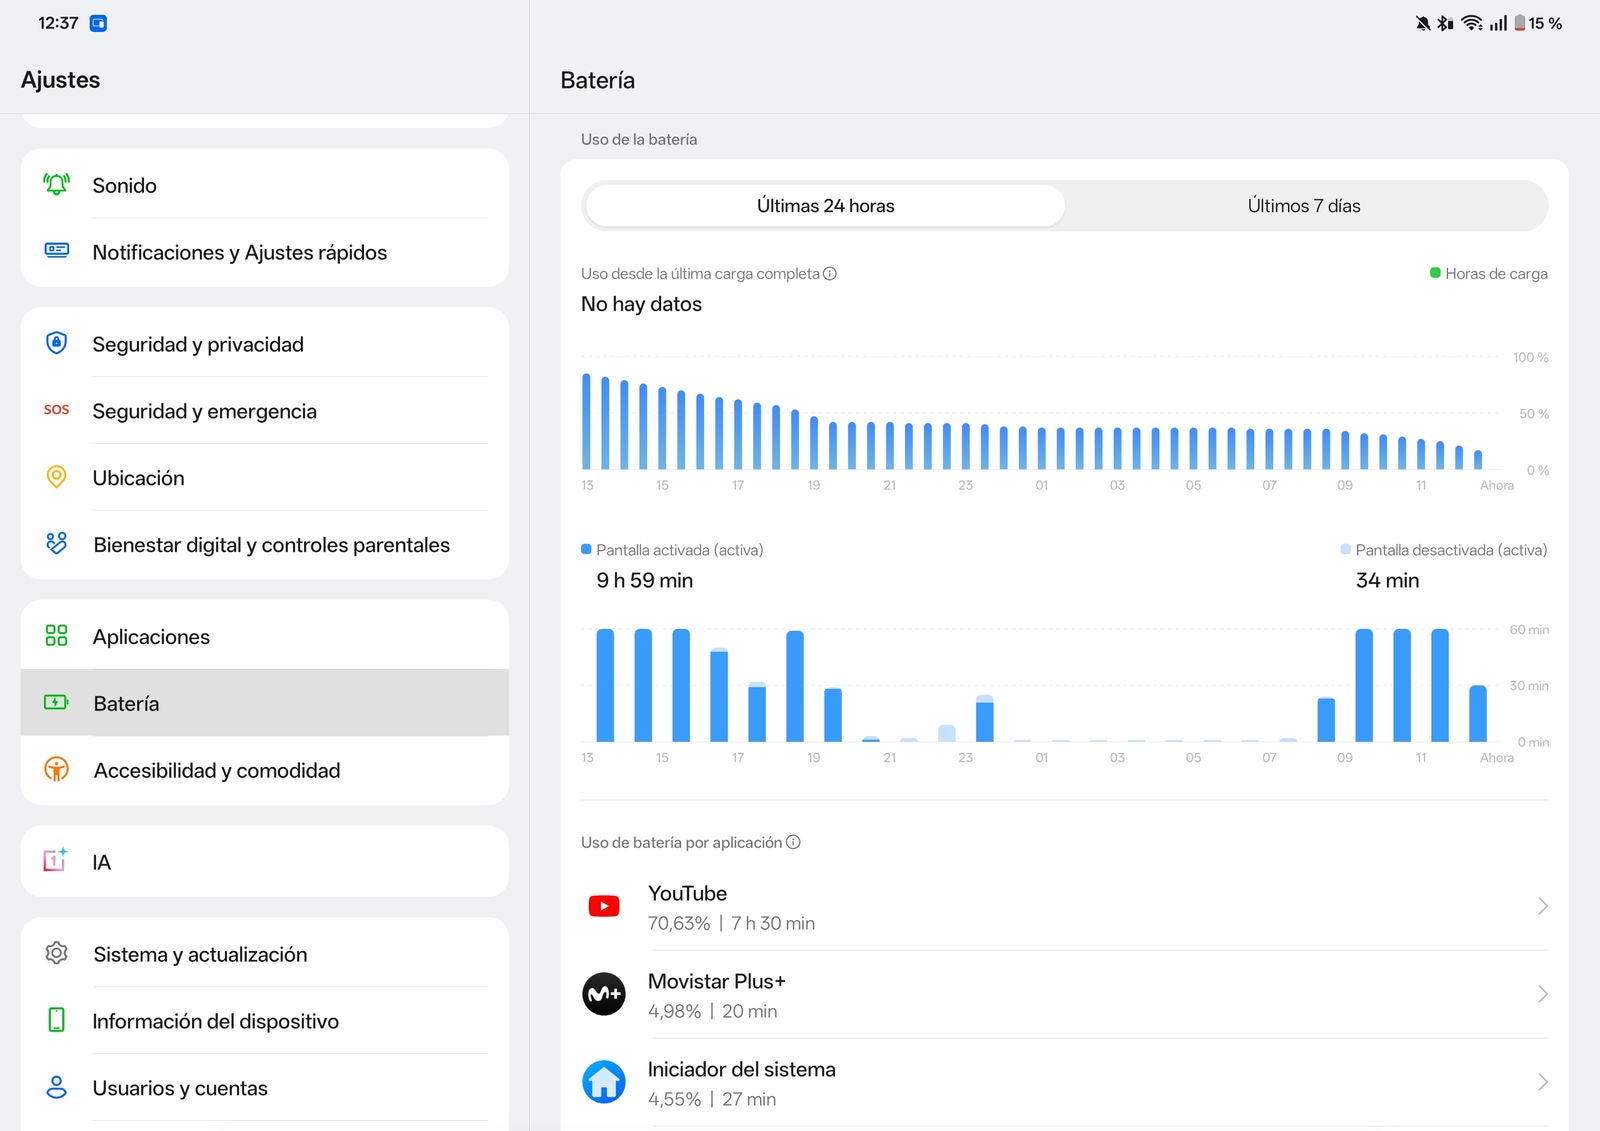Open Información del dispositivo
This screenshot has height=1131, width=1600.
click(x=216, y=1021)
